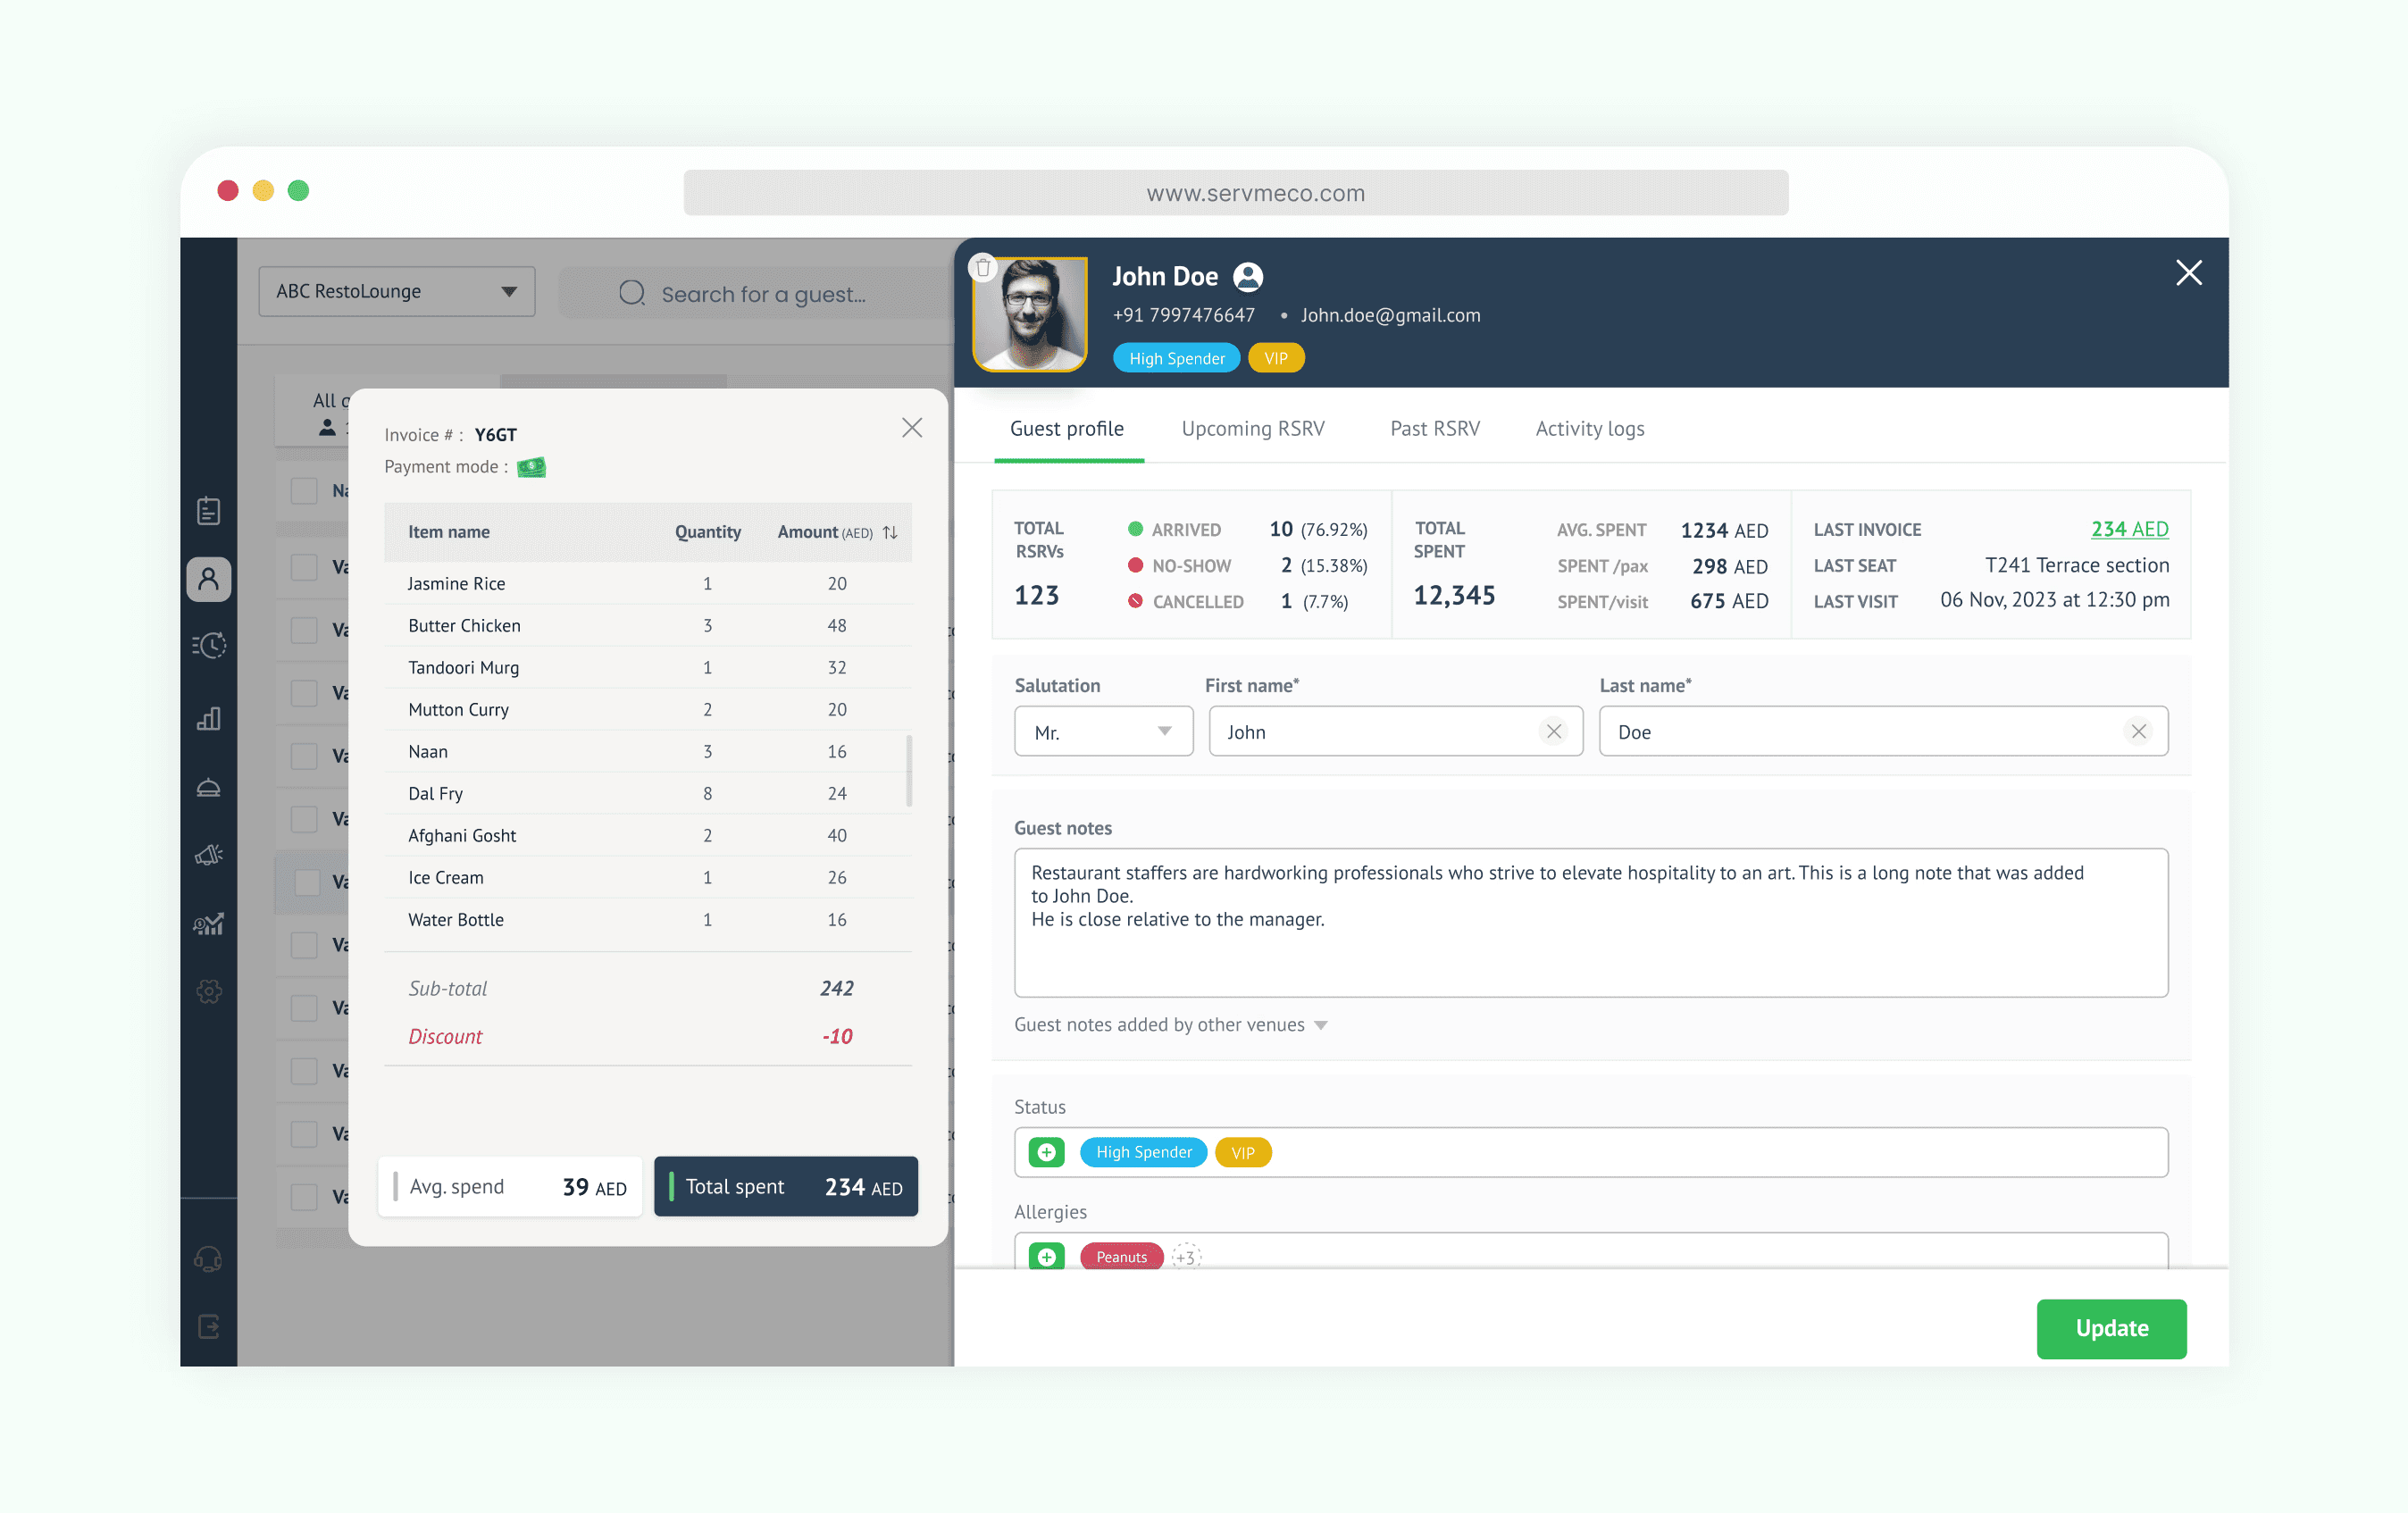Open the guests icon in the sidebar
The width and height of the screenshot is (2408, 1513).
pos(208,579)
